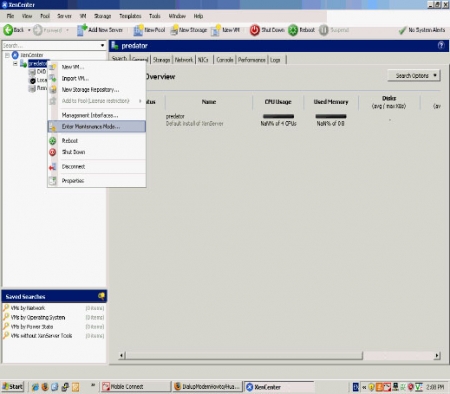Viewport: 450px width, 394px height.
Task: Open the Pool menu
Action: [45, 16]
